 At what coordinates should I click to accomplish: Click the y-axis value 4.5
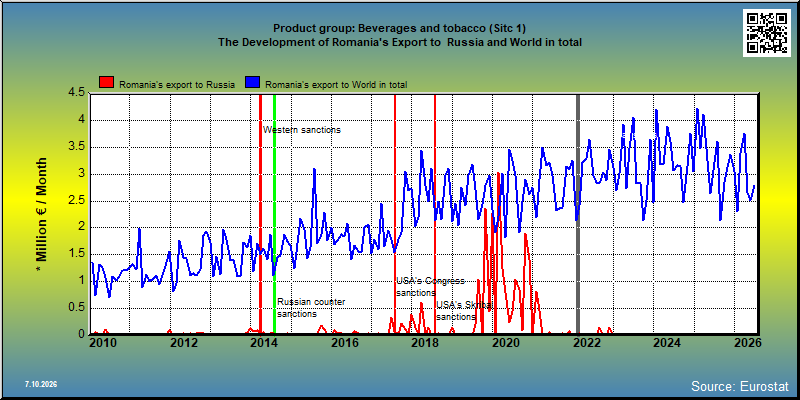click(77, 93)
